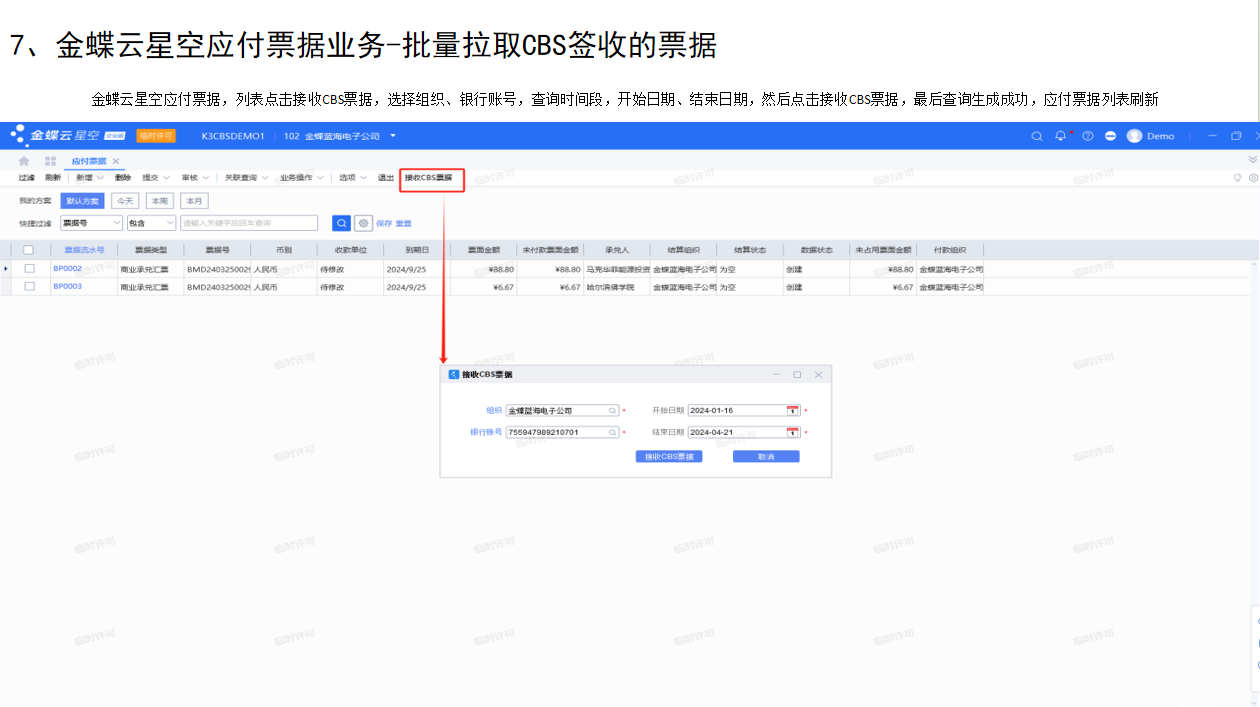
Task: Click the double-chevron collapse icon
Action: tap(1253, 160)
